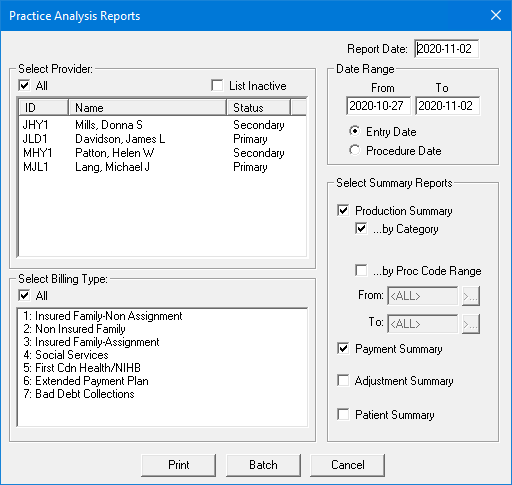Uncheck the All billing types checkbox
The width and height of the screenshot is (512, 485).
tap(24, 295)
